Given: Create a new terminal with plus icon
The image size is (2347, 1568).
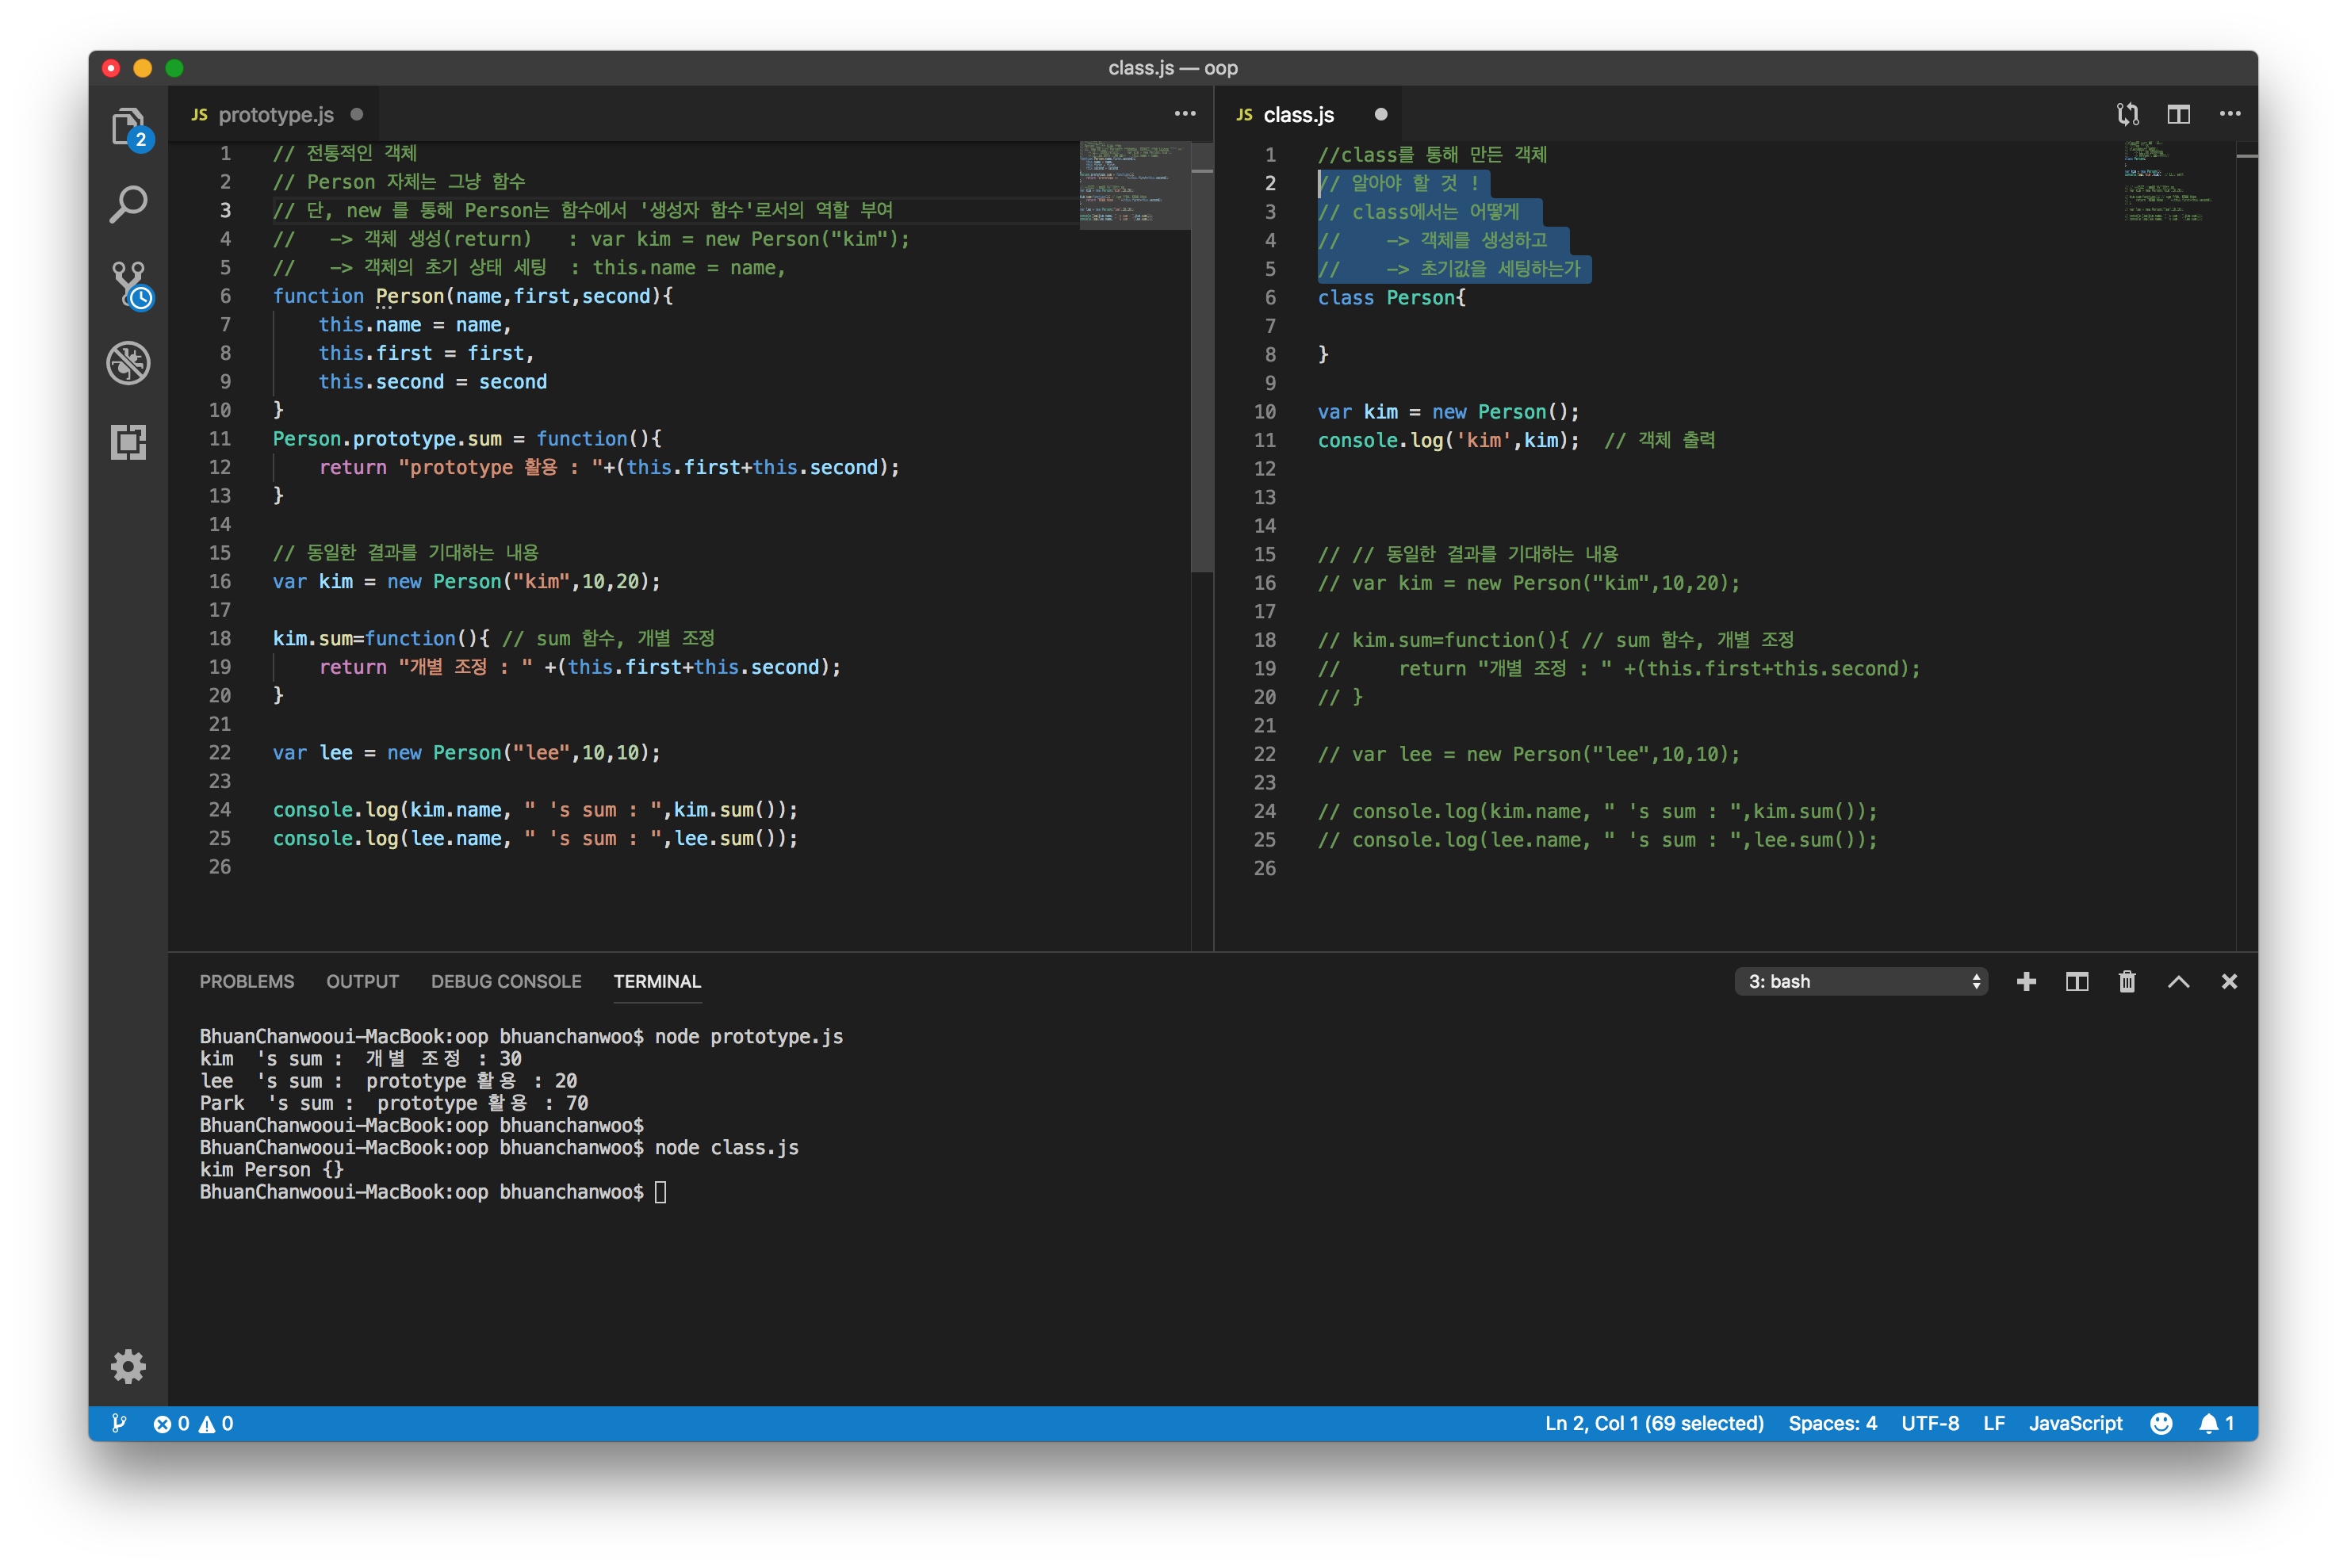Looking at the screenshot, I should click(x=2026, y=981).
